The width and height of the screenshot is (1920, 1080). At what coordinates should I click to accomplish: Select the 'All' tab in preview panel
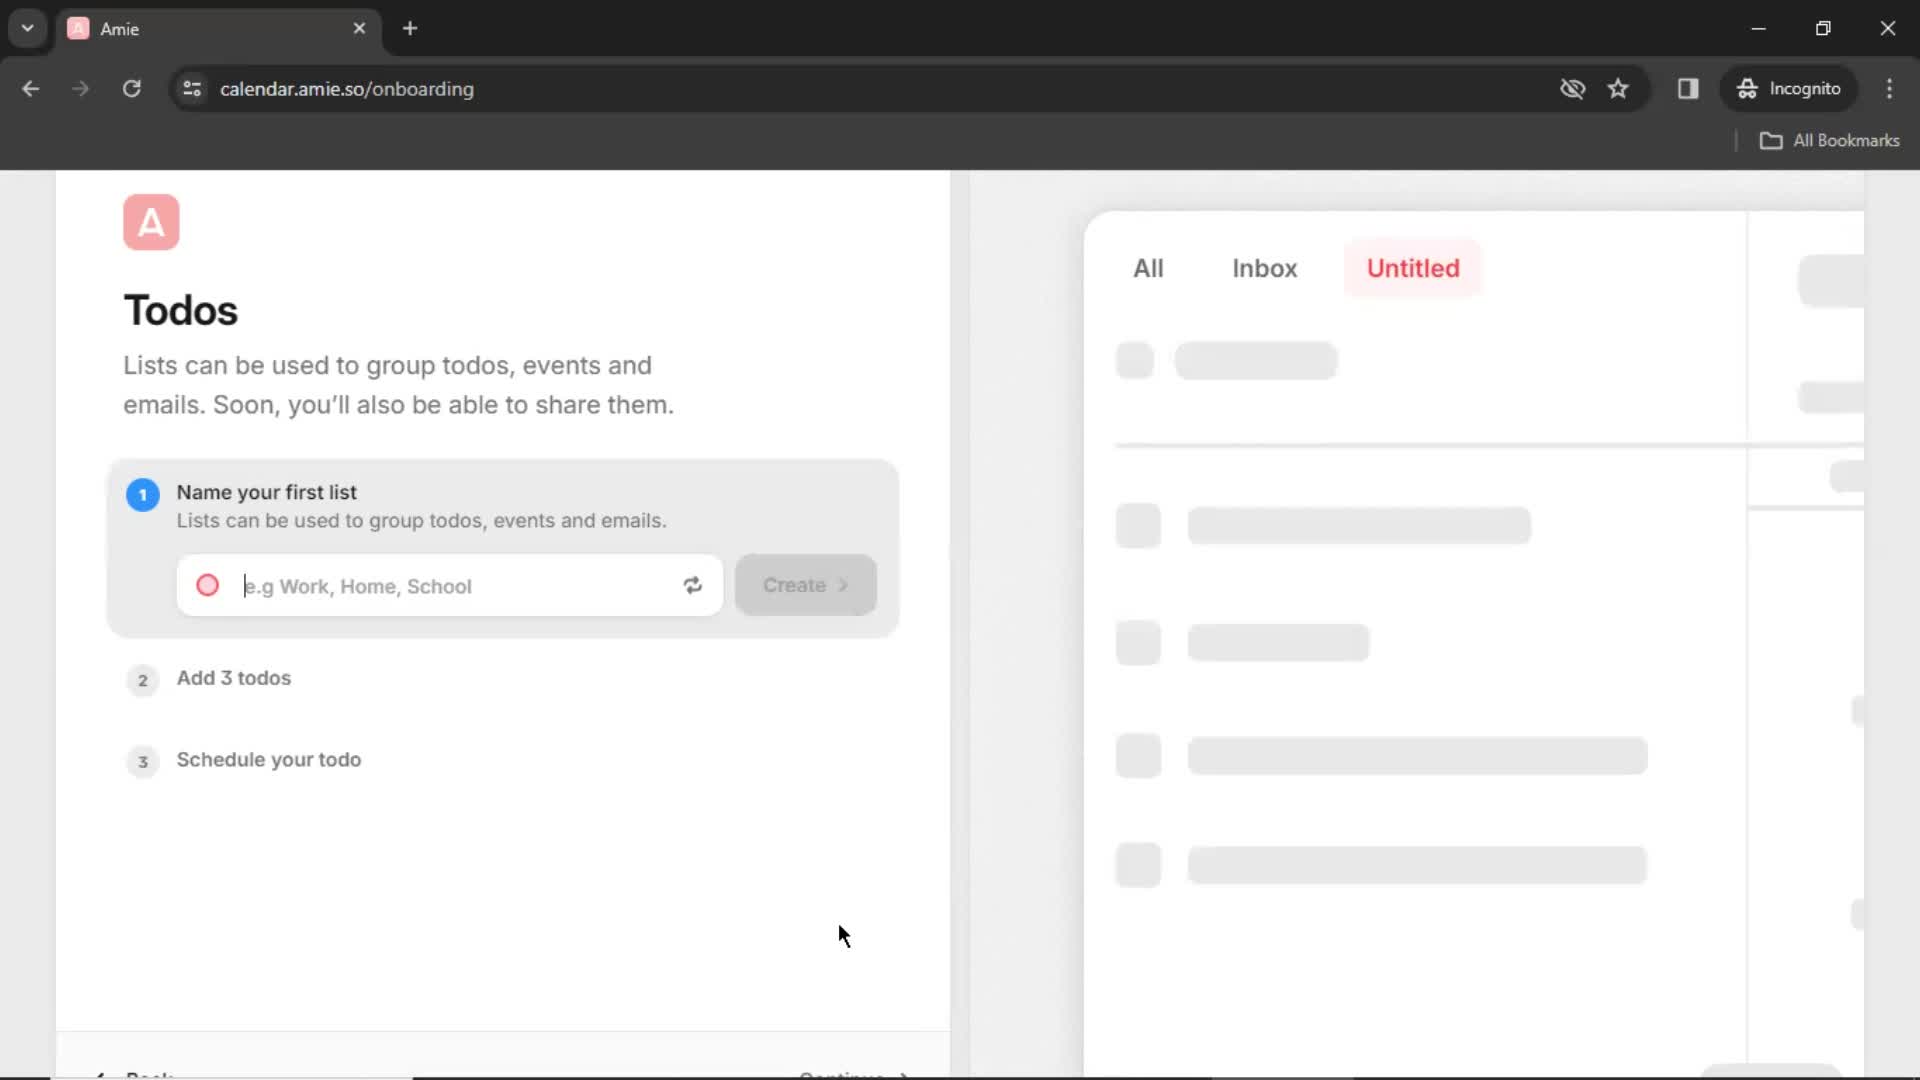(x=1147, y=268)
